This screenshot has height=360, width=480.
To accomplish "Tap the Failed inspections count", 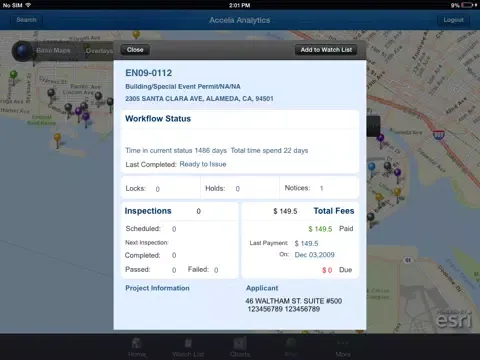I will coord(216,270).
